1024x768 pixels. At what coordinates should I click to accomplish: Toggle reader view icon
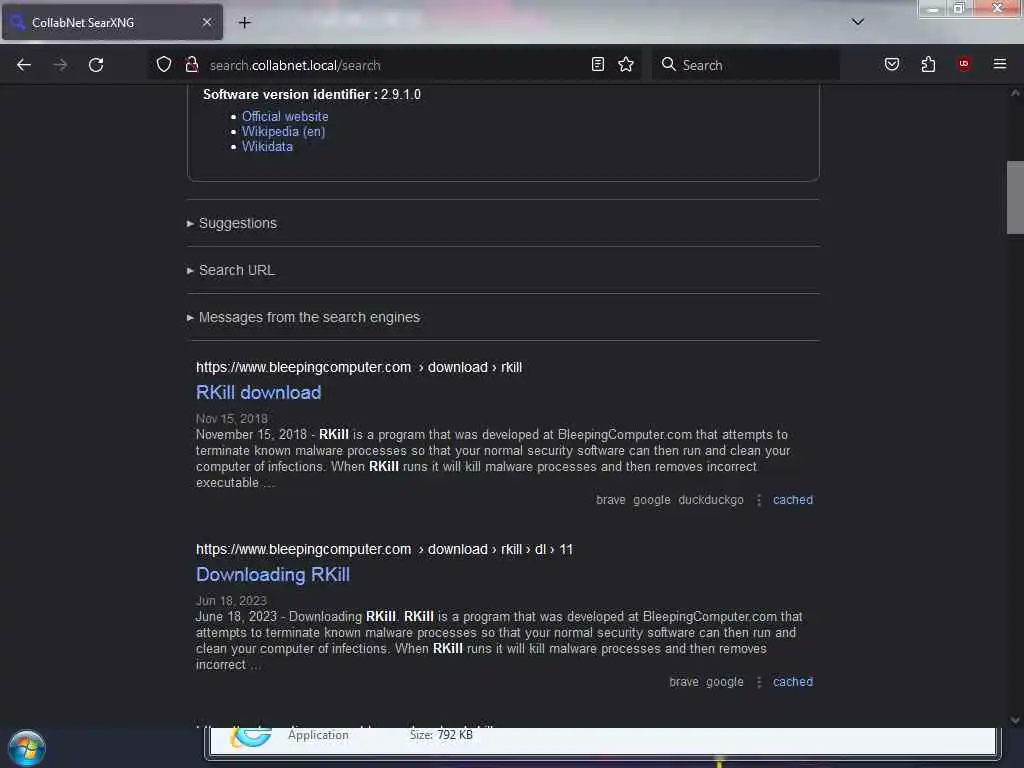[598, 64]
